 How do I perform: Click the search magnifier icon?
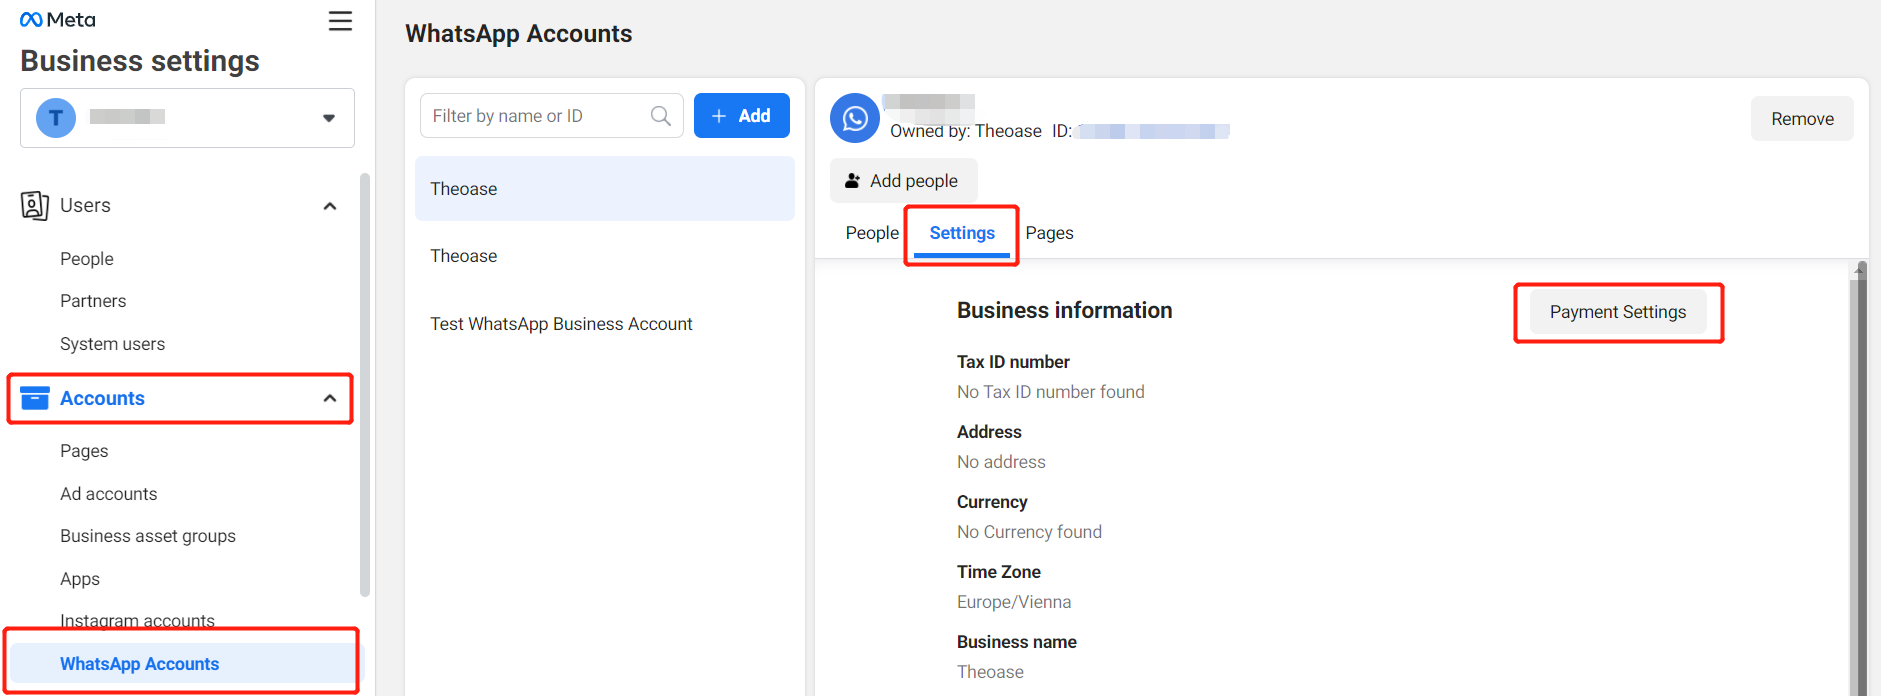point(660,116)
